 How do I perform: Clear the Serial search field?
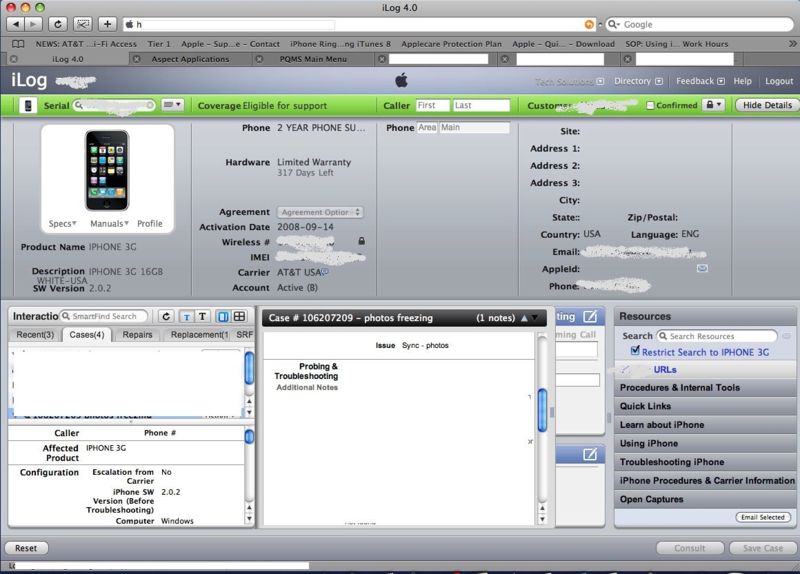[x=150, y=105]
